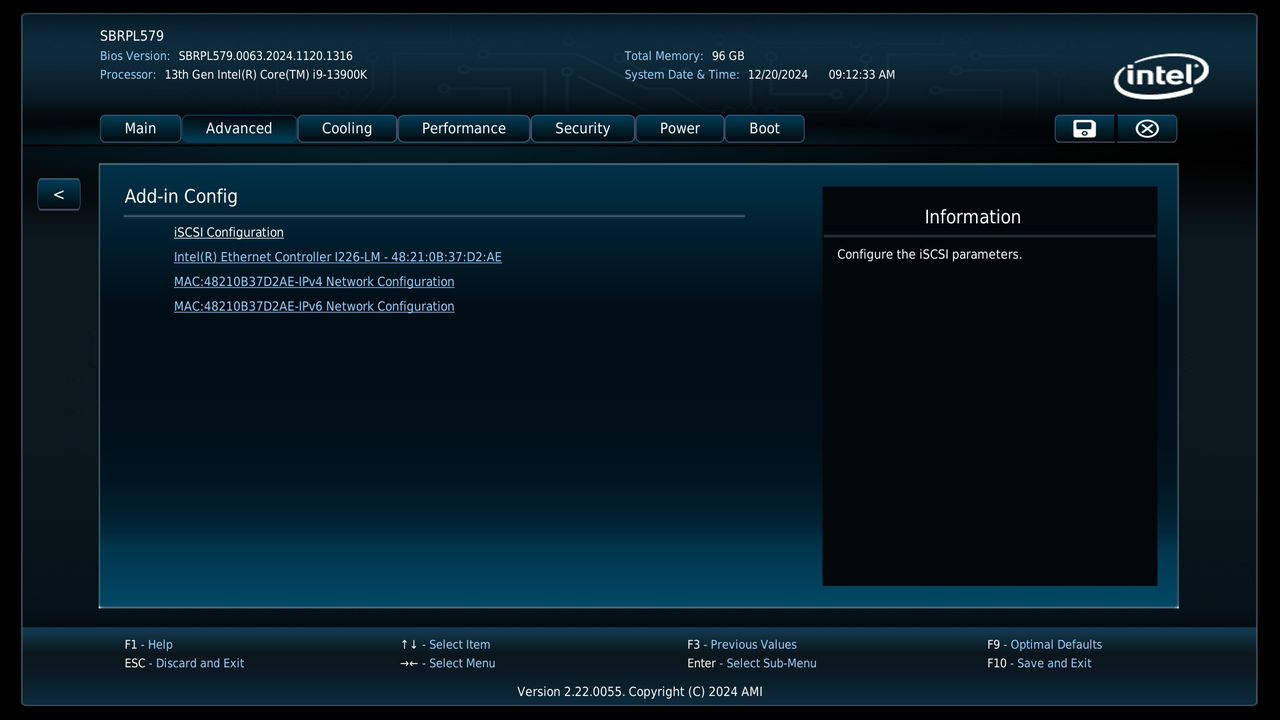
Task: Select the Boot tab
Action: click(x=765, y=128)
